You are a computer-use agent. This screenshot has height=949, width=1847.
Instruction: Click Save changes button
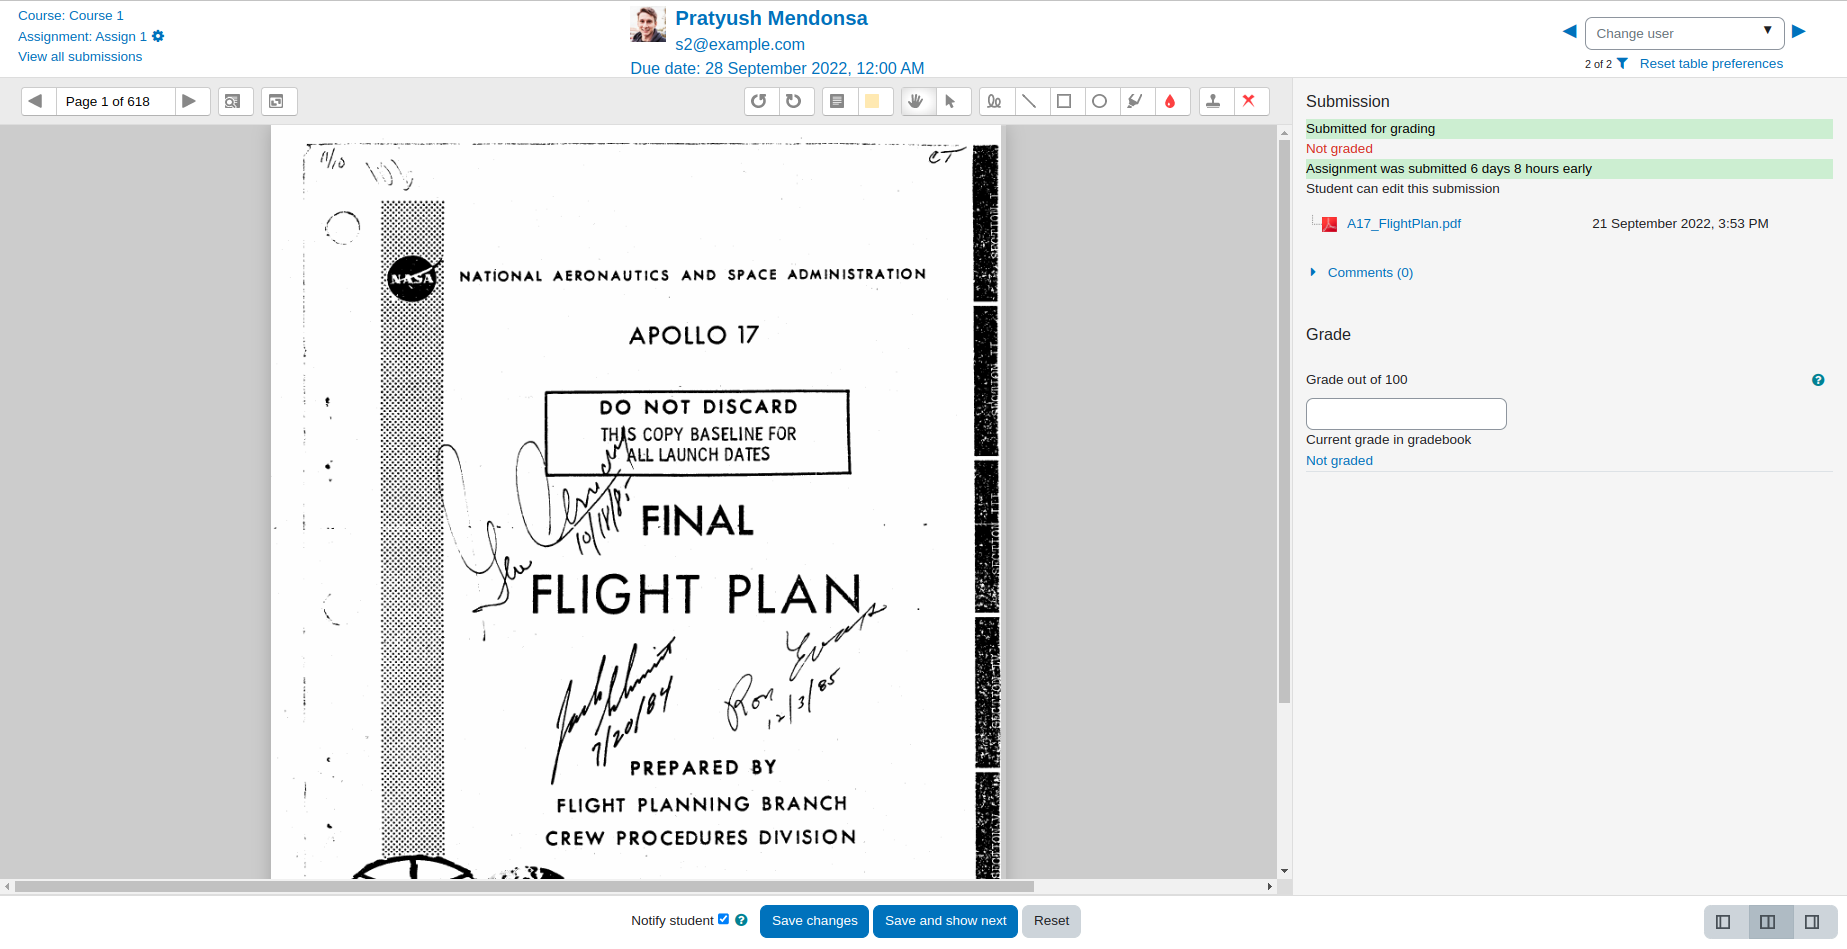pos(814,921)
